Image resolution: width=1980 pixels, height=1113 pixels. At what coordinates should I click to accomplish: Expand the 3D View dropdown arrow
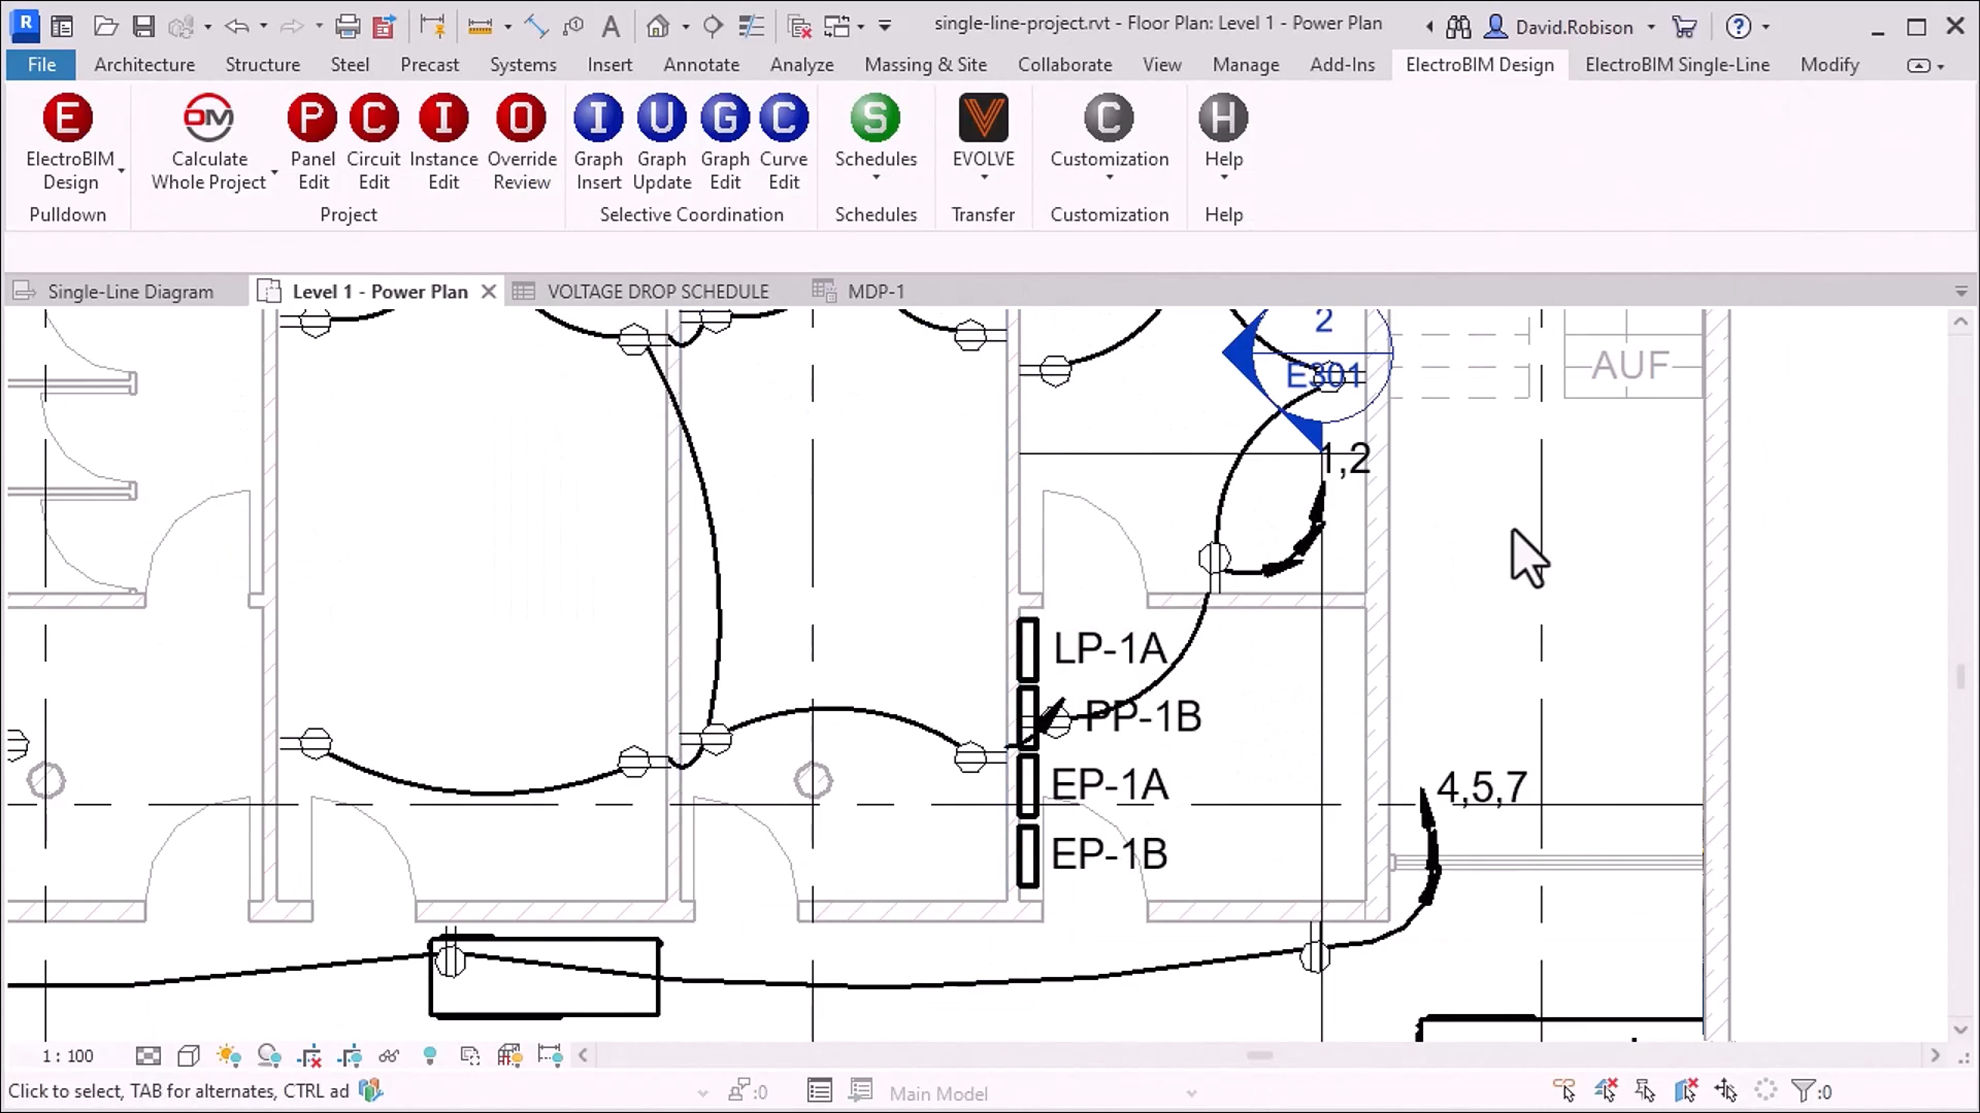tap(685, 26)
